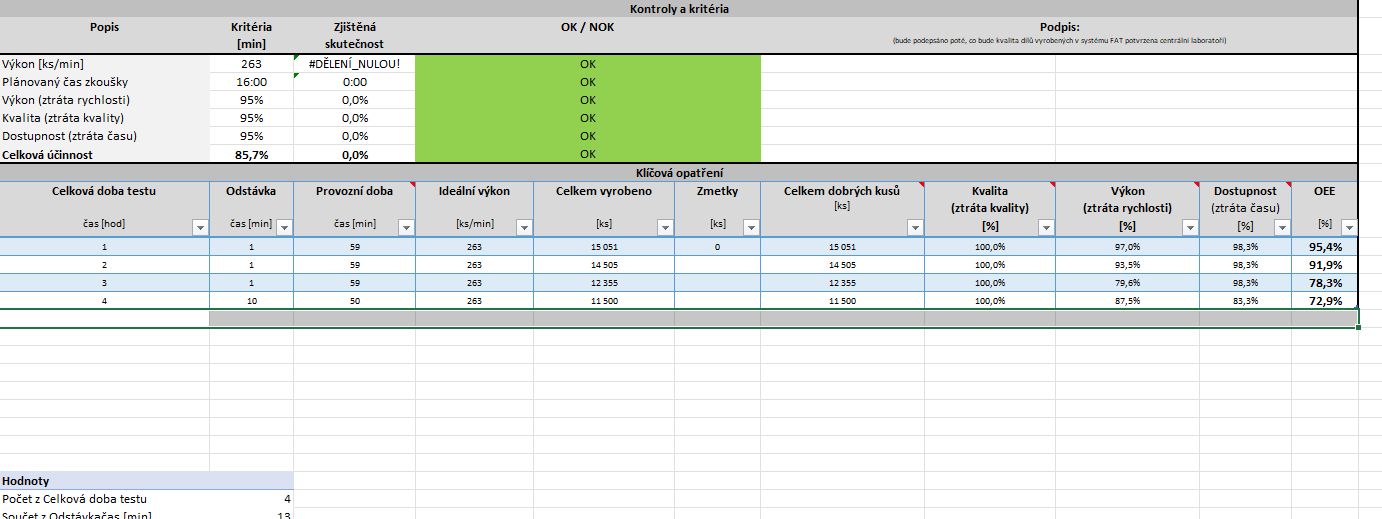
Task: Expand the Dostupnost column filter arrow
Action: pos(1281,228)
